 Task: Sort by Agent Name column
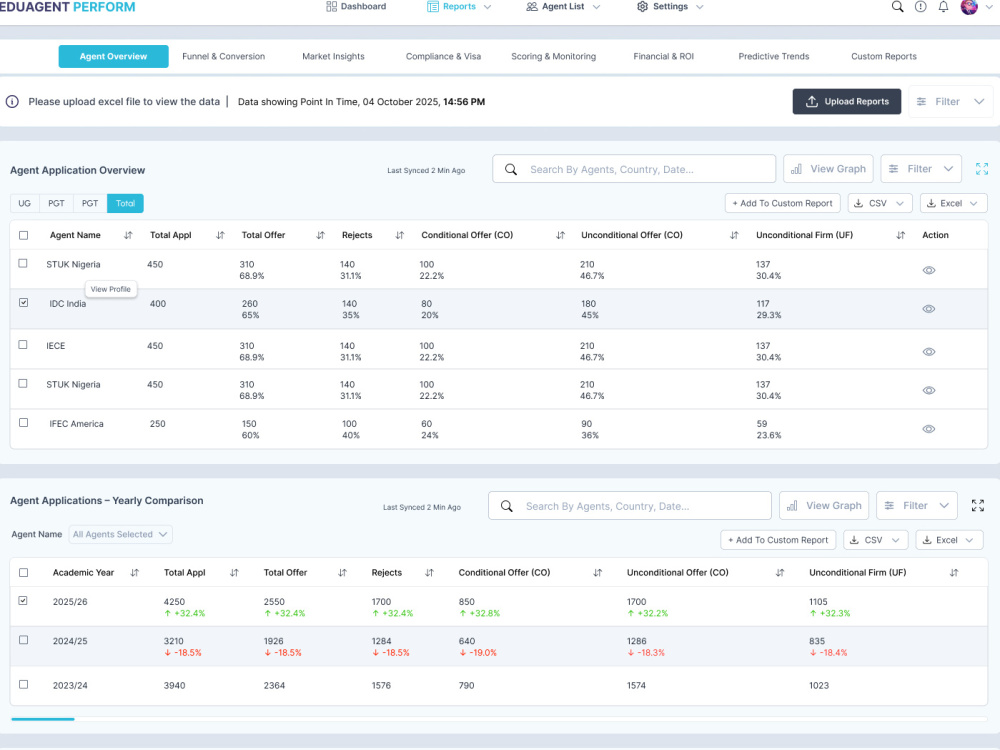click(128, 235)
